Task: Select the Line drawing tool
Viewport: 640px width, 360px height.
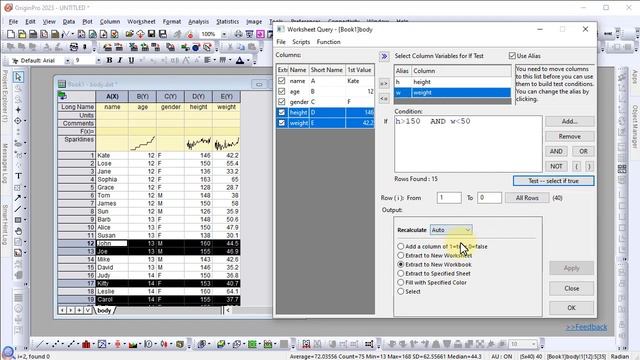Action: [x=18, y=209]
